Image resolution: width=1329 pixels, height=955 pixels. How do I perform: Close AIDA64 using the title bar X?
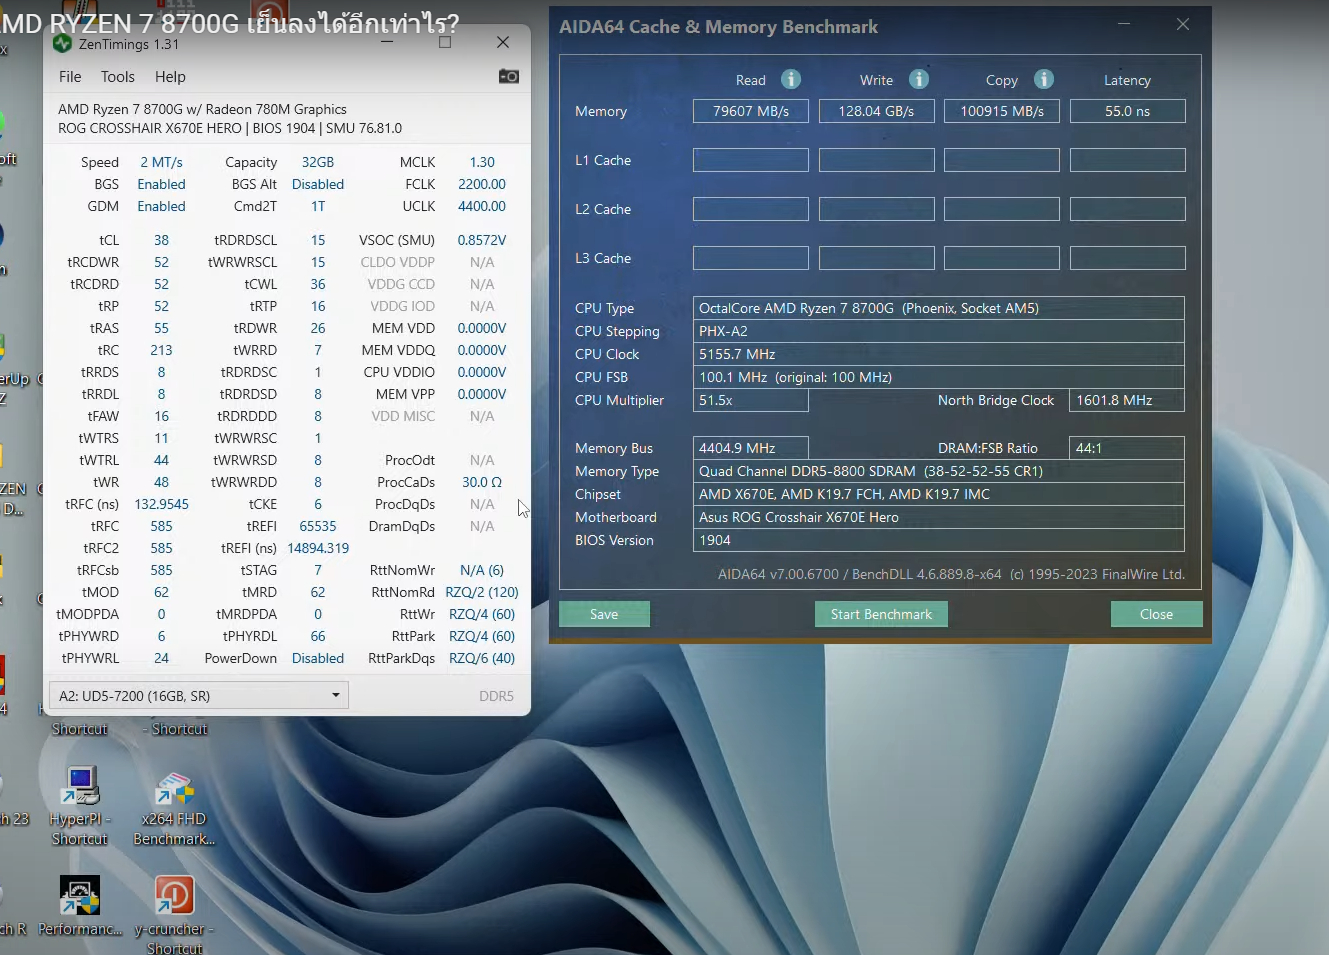[1183, 24]
